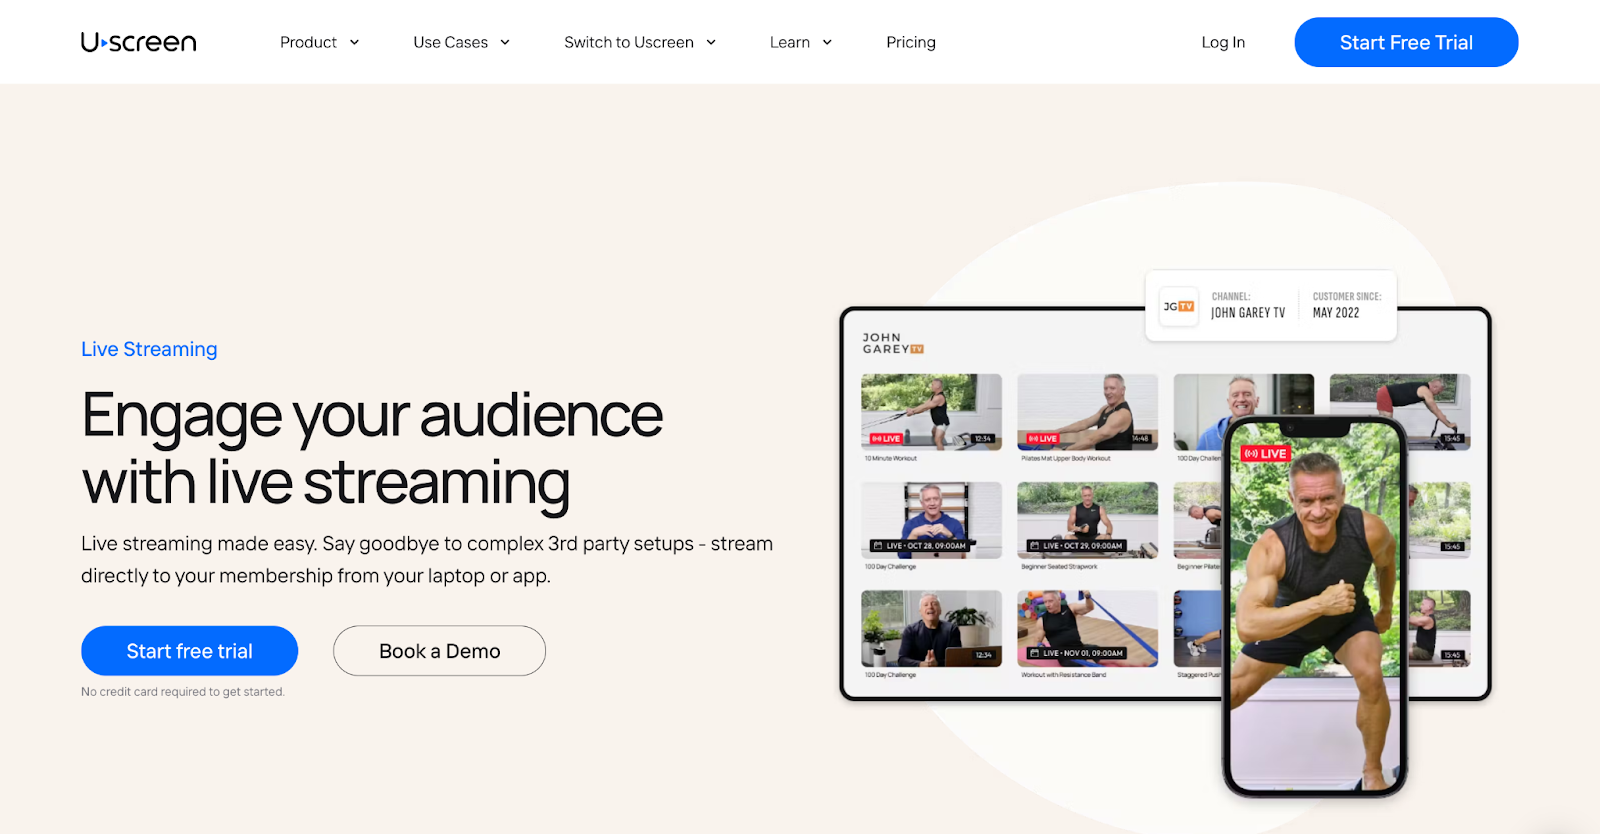Click the LIVE badge on Pilates Mat video
Viewport: 1600px width, 834px height.
point(1042,438)
